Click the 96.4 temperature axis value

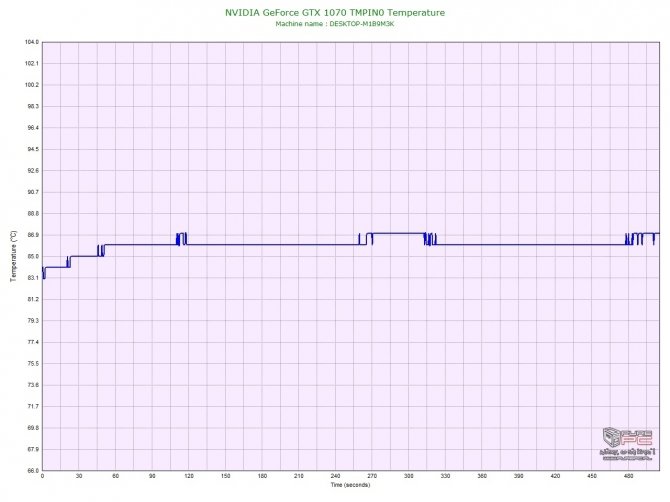33,127
